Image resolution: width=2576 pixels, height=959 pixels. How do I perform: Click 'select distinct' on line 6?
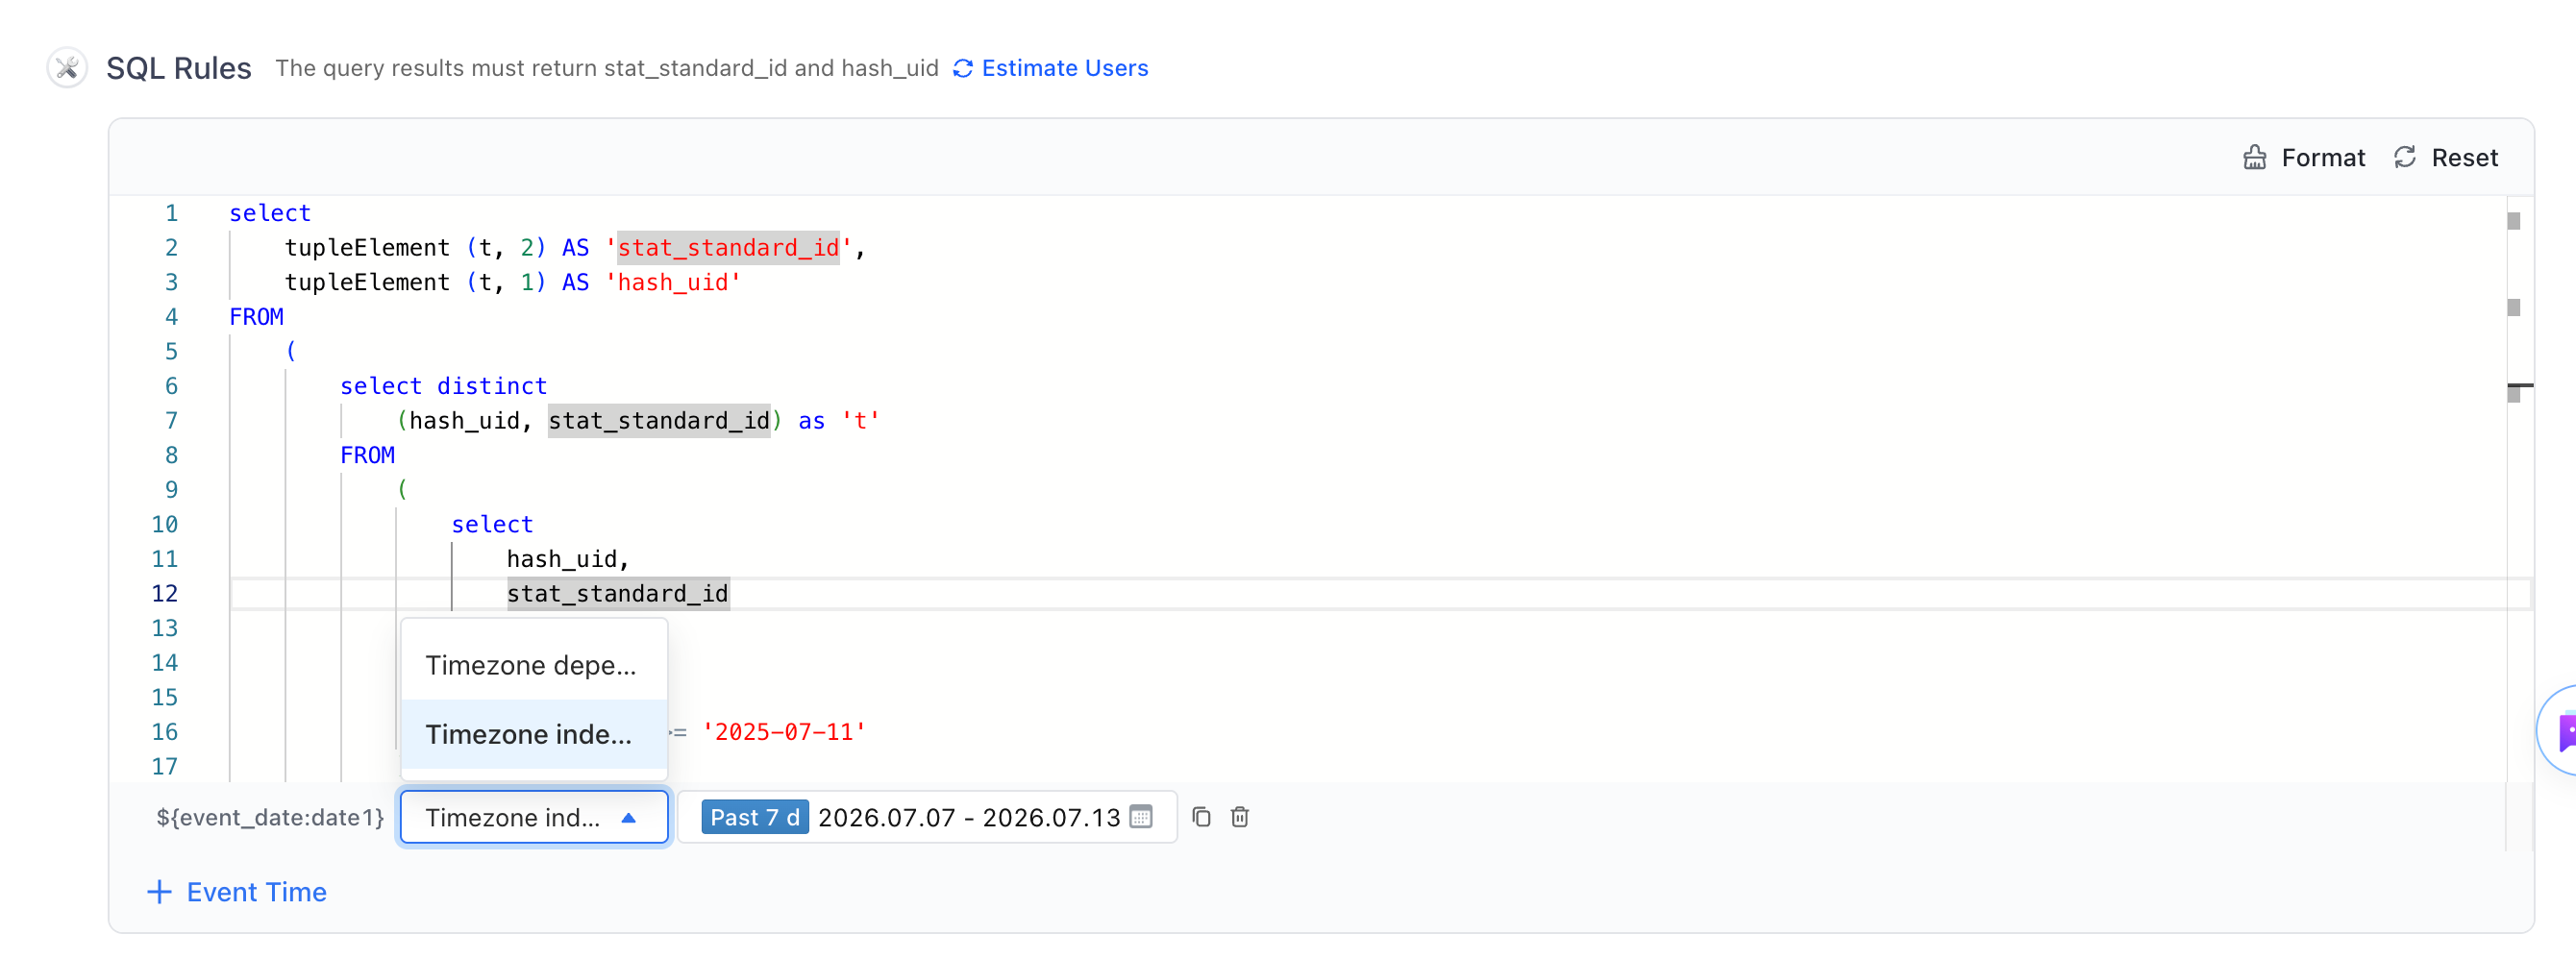[443, 386]
